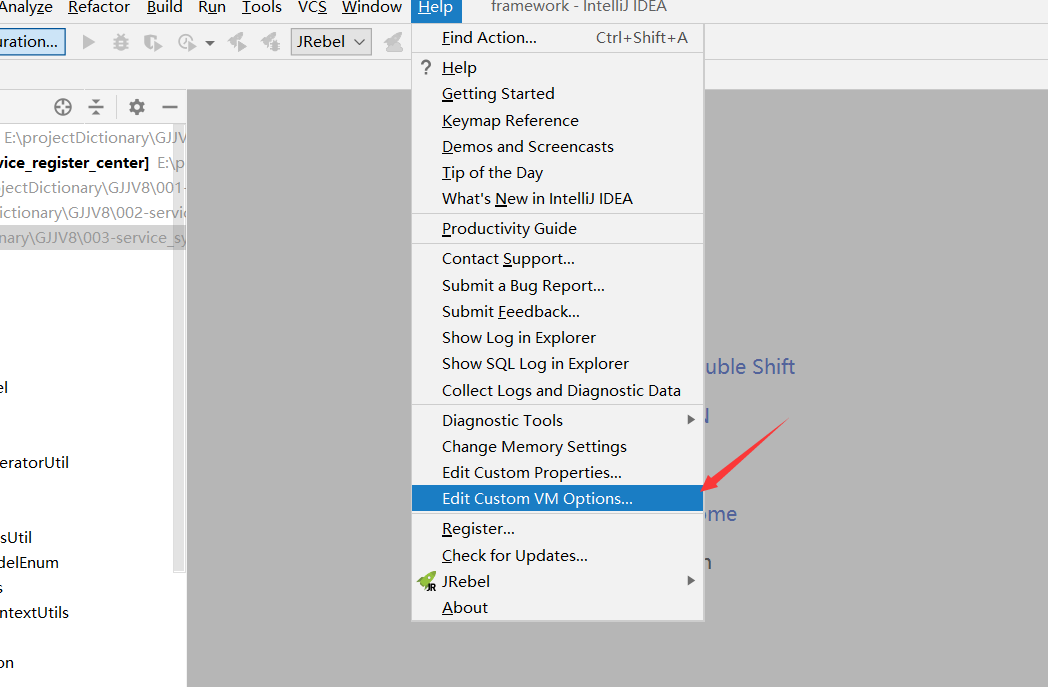Select the service_register_center project row
Screen dimensions: 1048x687
[x=92, y=163]
